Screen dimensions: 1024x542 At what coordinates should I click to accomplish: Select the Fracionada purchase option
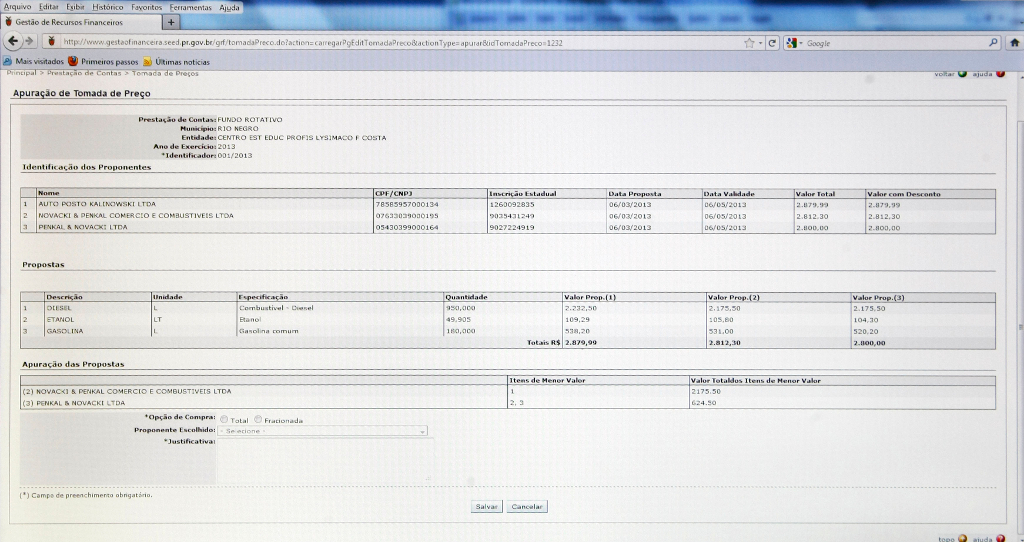click(x=259, y=419)
